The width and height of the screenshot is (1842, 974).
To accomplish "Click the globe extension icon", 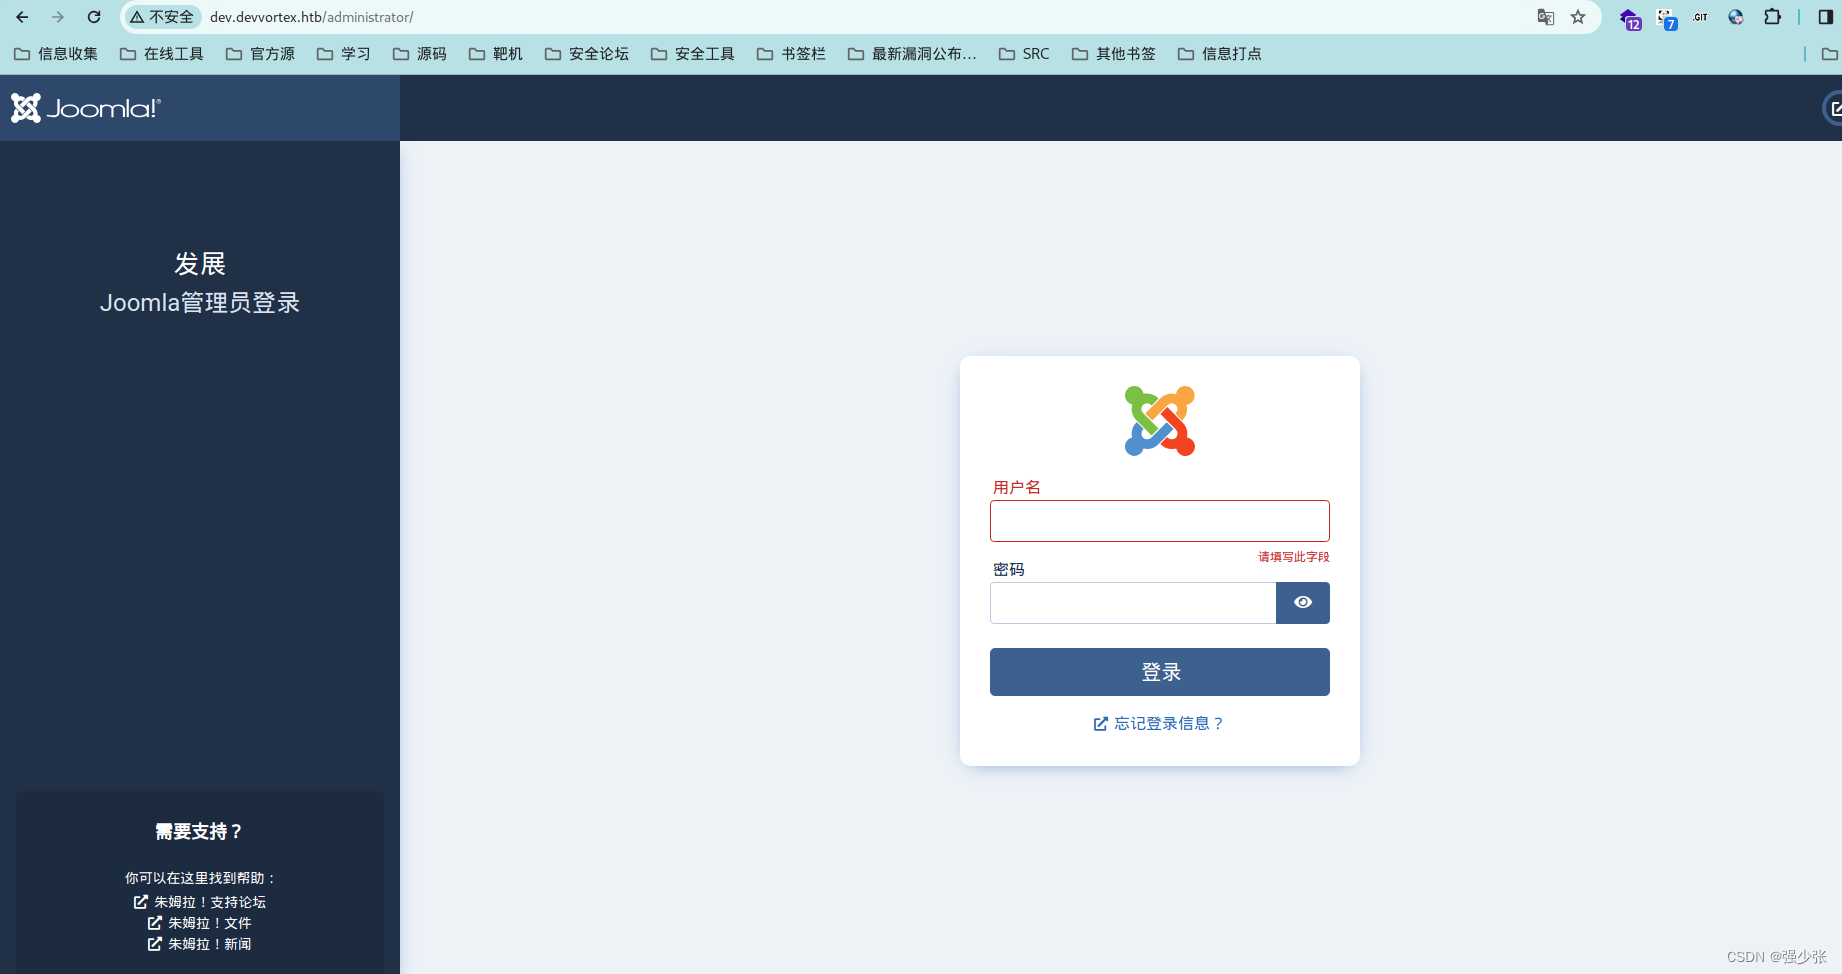I will pyautogui.click(x=1736, y=17).
